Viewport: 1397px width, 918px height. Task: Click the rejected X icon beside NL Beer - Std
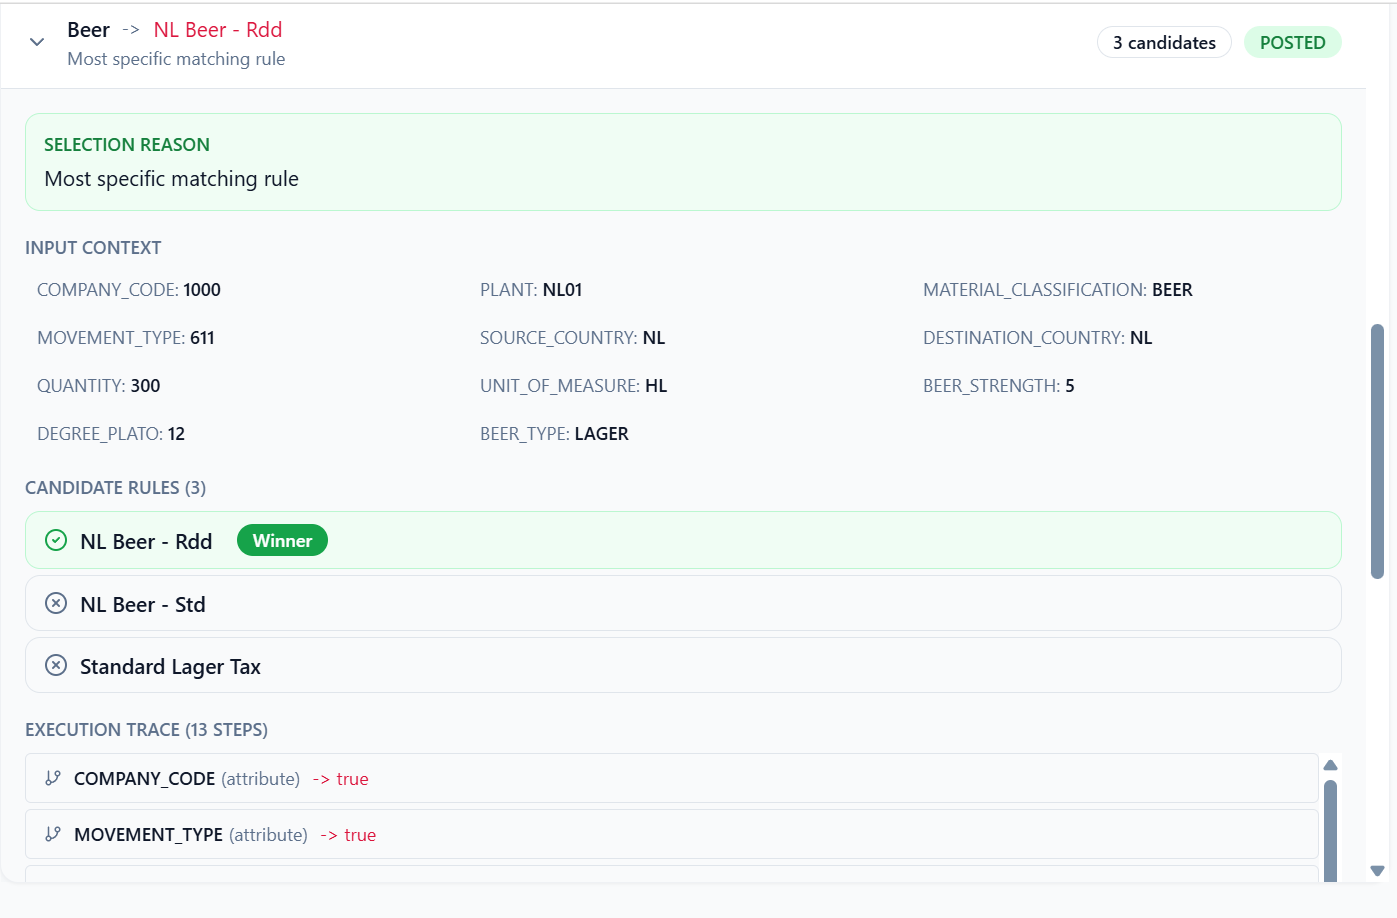(56, 604)
